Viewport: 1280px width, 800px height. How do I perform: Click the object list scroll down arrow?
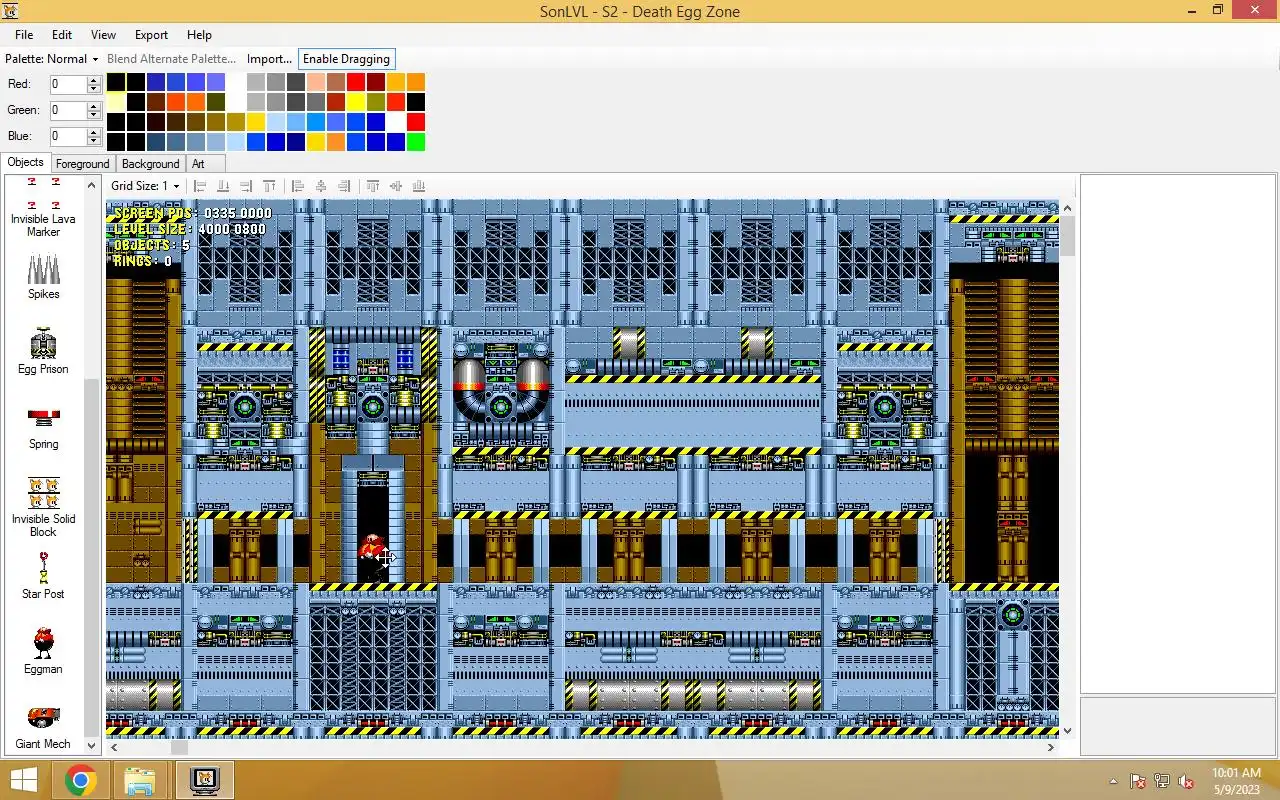(92, 745)
